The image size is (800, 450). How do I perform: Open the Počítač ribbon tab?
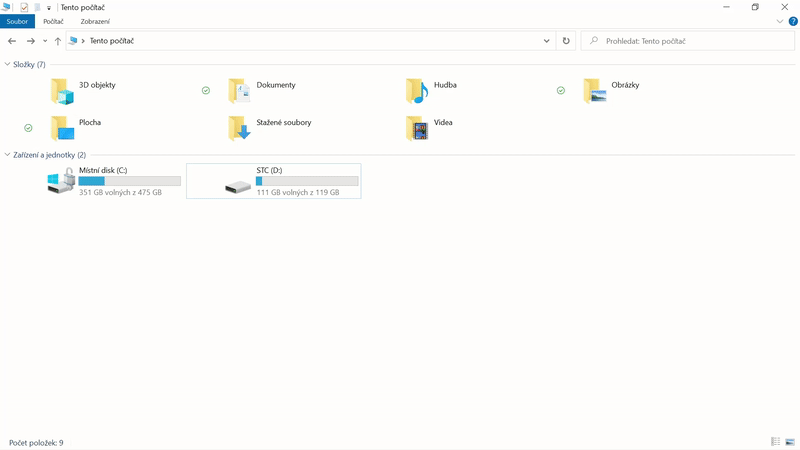point(53,21)
